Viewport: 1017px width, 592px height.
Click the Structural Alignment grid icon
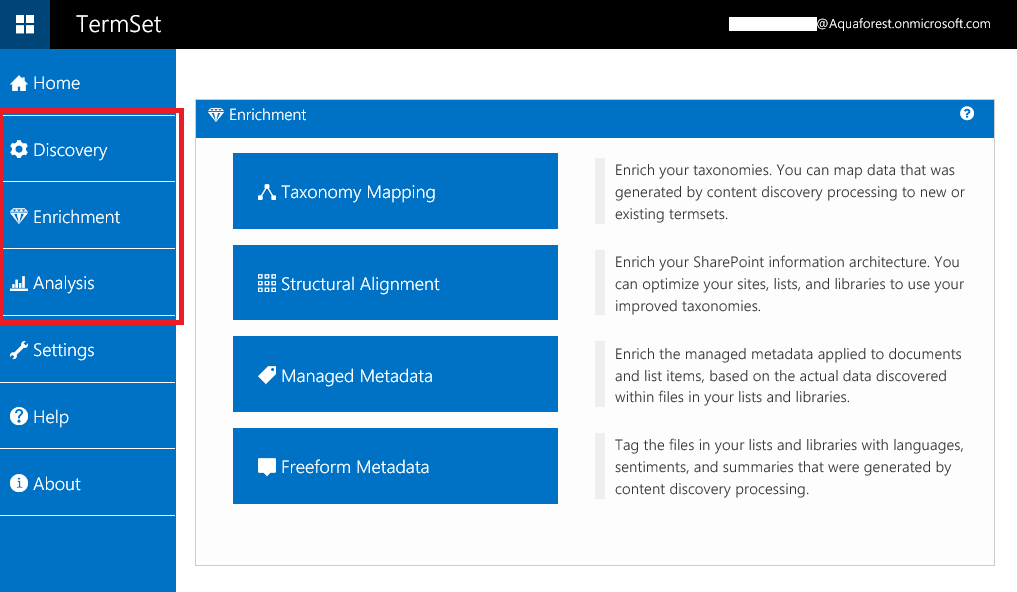pyautogui.click(x=266, y=284)
